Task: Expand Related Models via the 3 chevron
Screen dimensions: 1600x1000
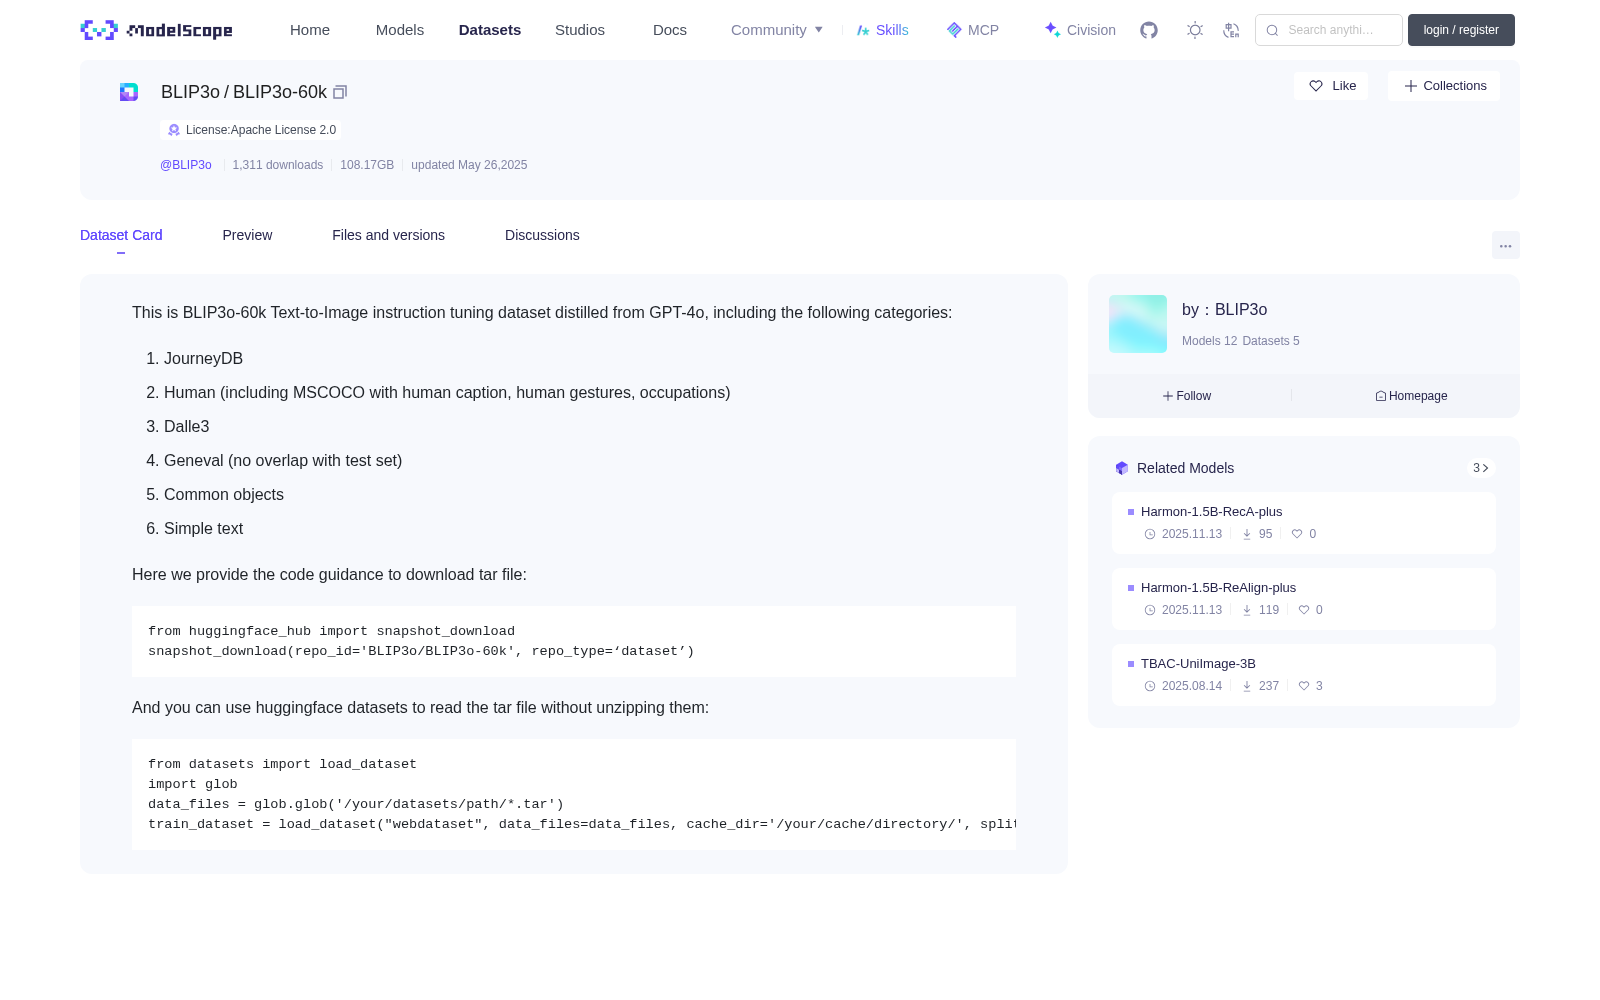Action: [x=1481, y=468]
